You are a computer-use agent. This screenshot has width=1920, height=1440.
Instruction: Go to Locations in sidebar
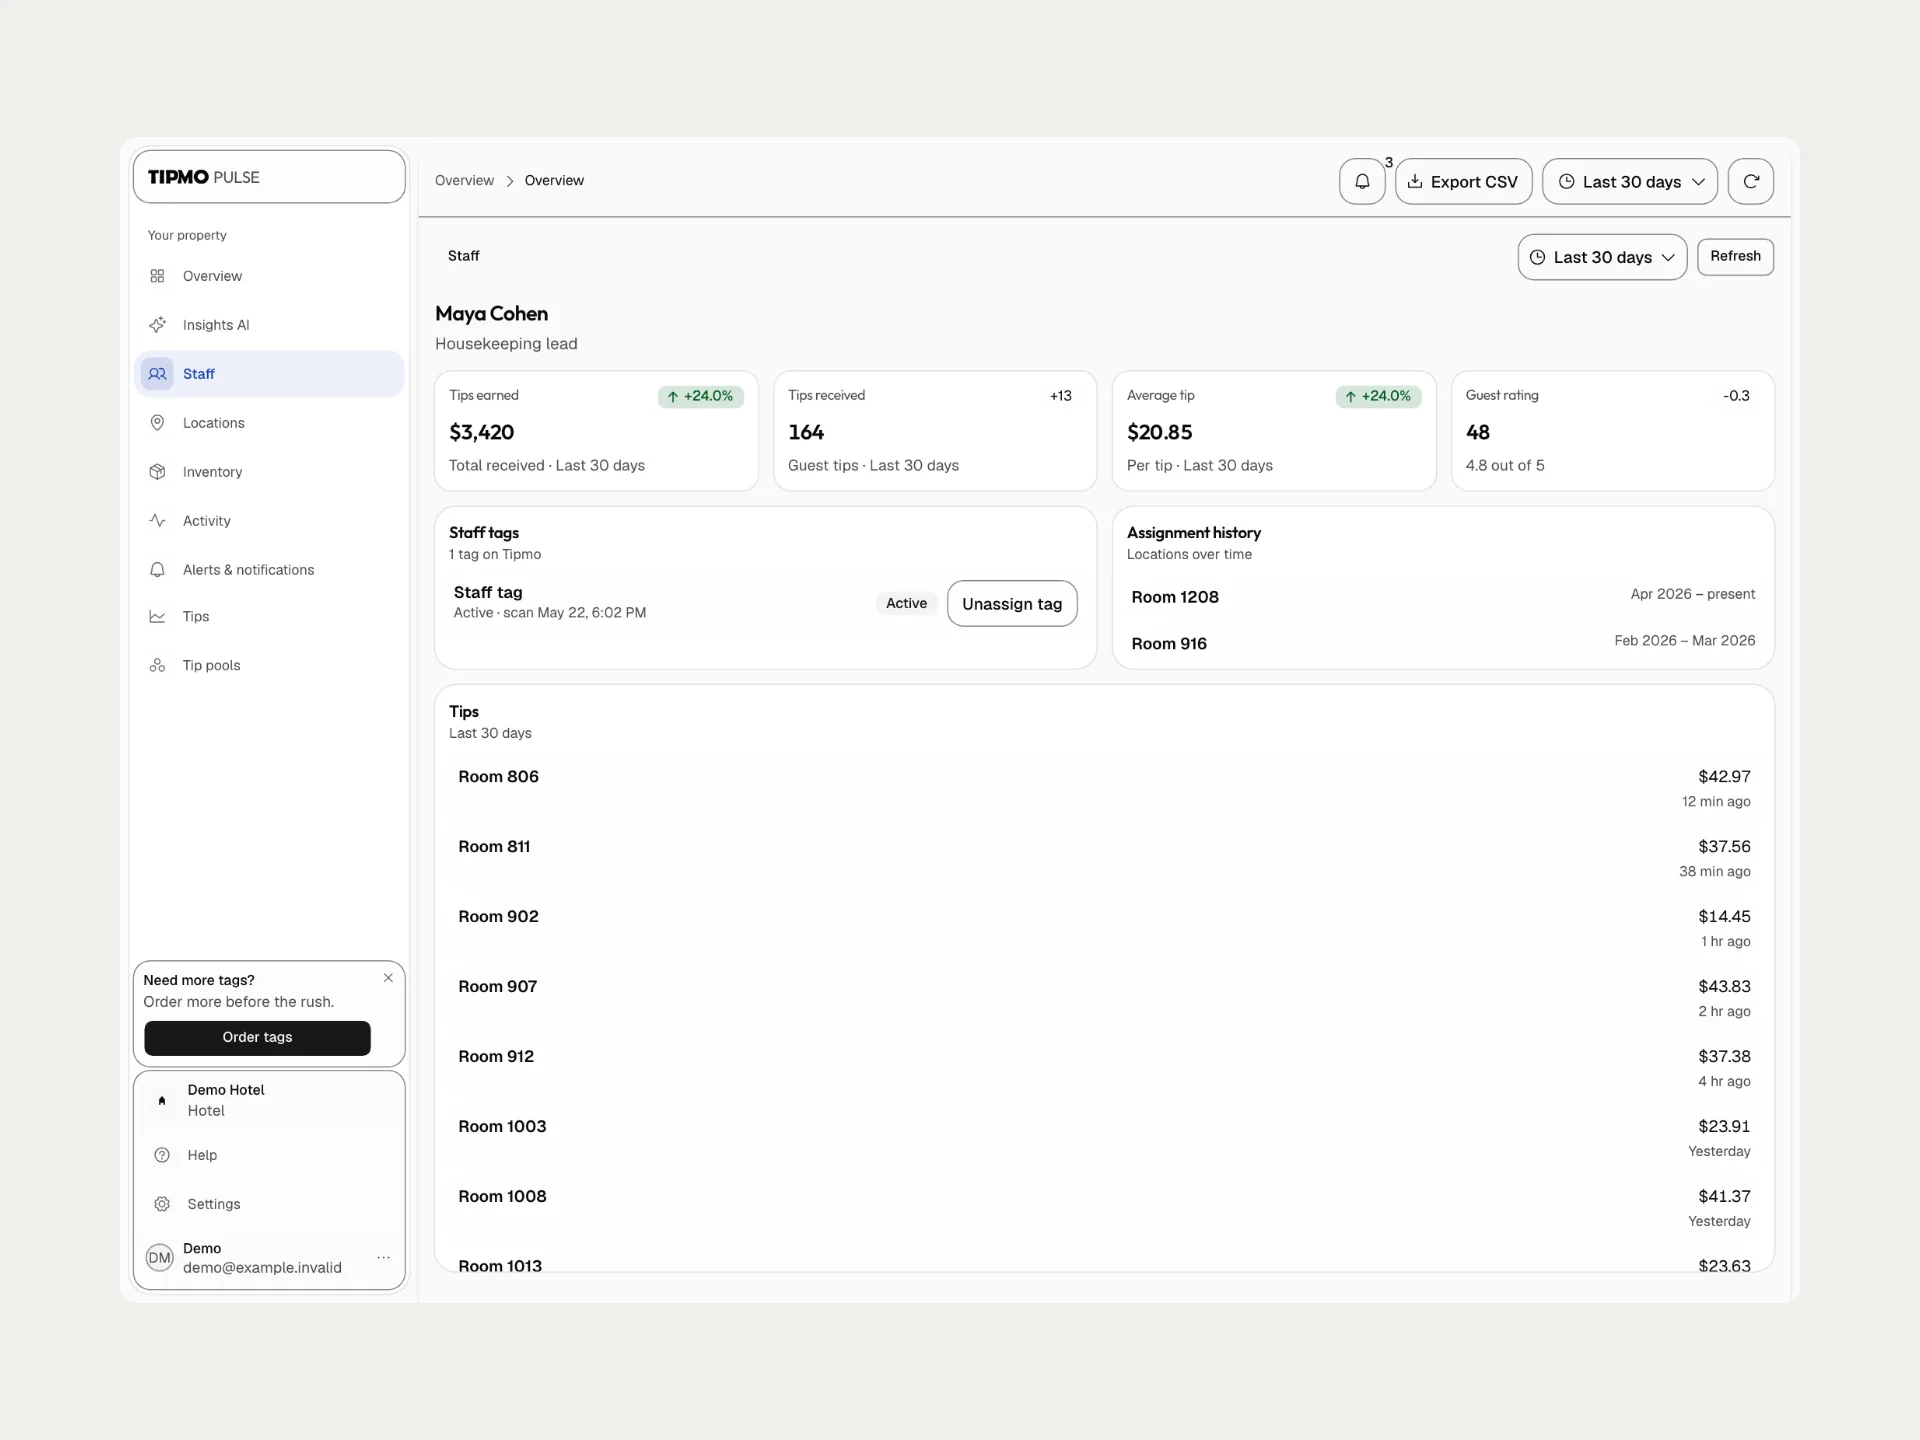(269, 423)
